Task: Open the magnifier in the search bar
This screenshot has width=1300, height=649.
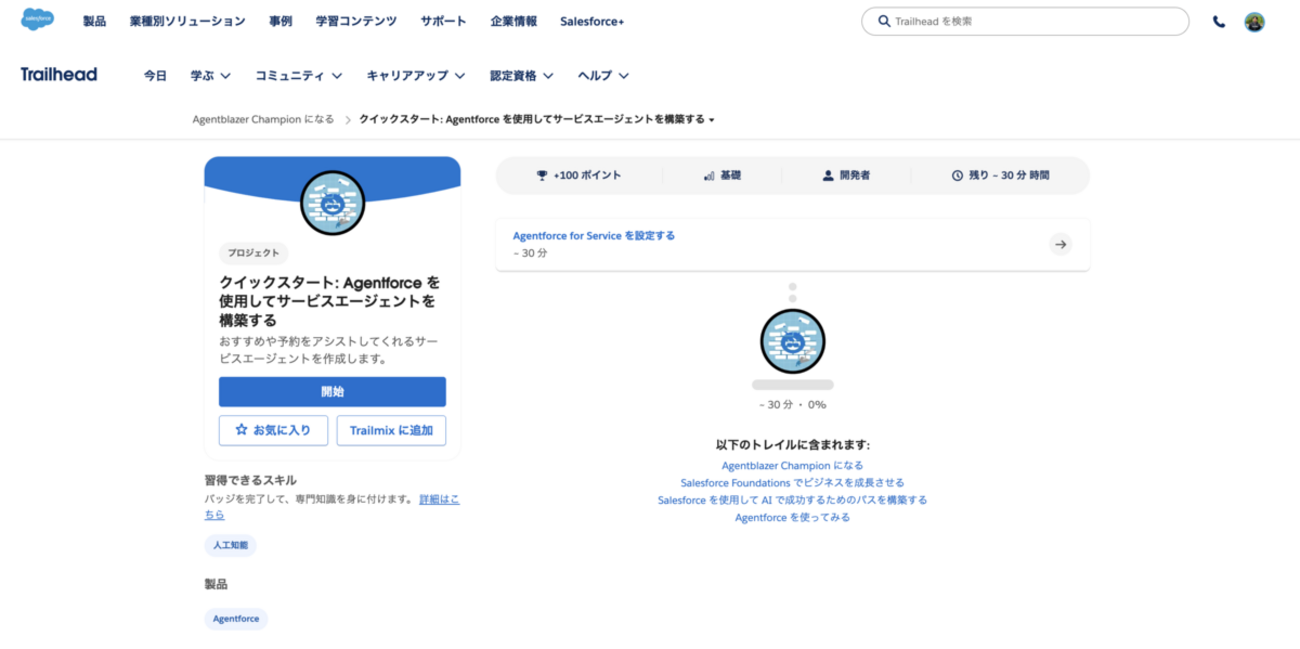Action: pyautogui.click(x=883, y=20)
